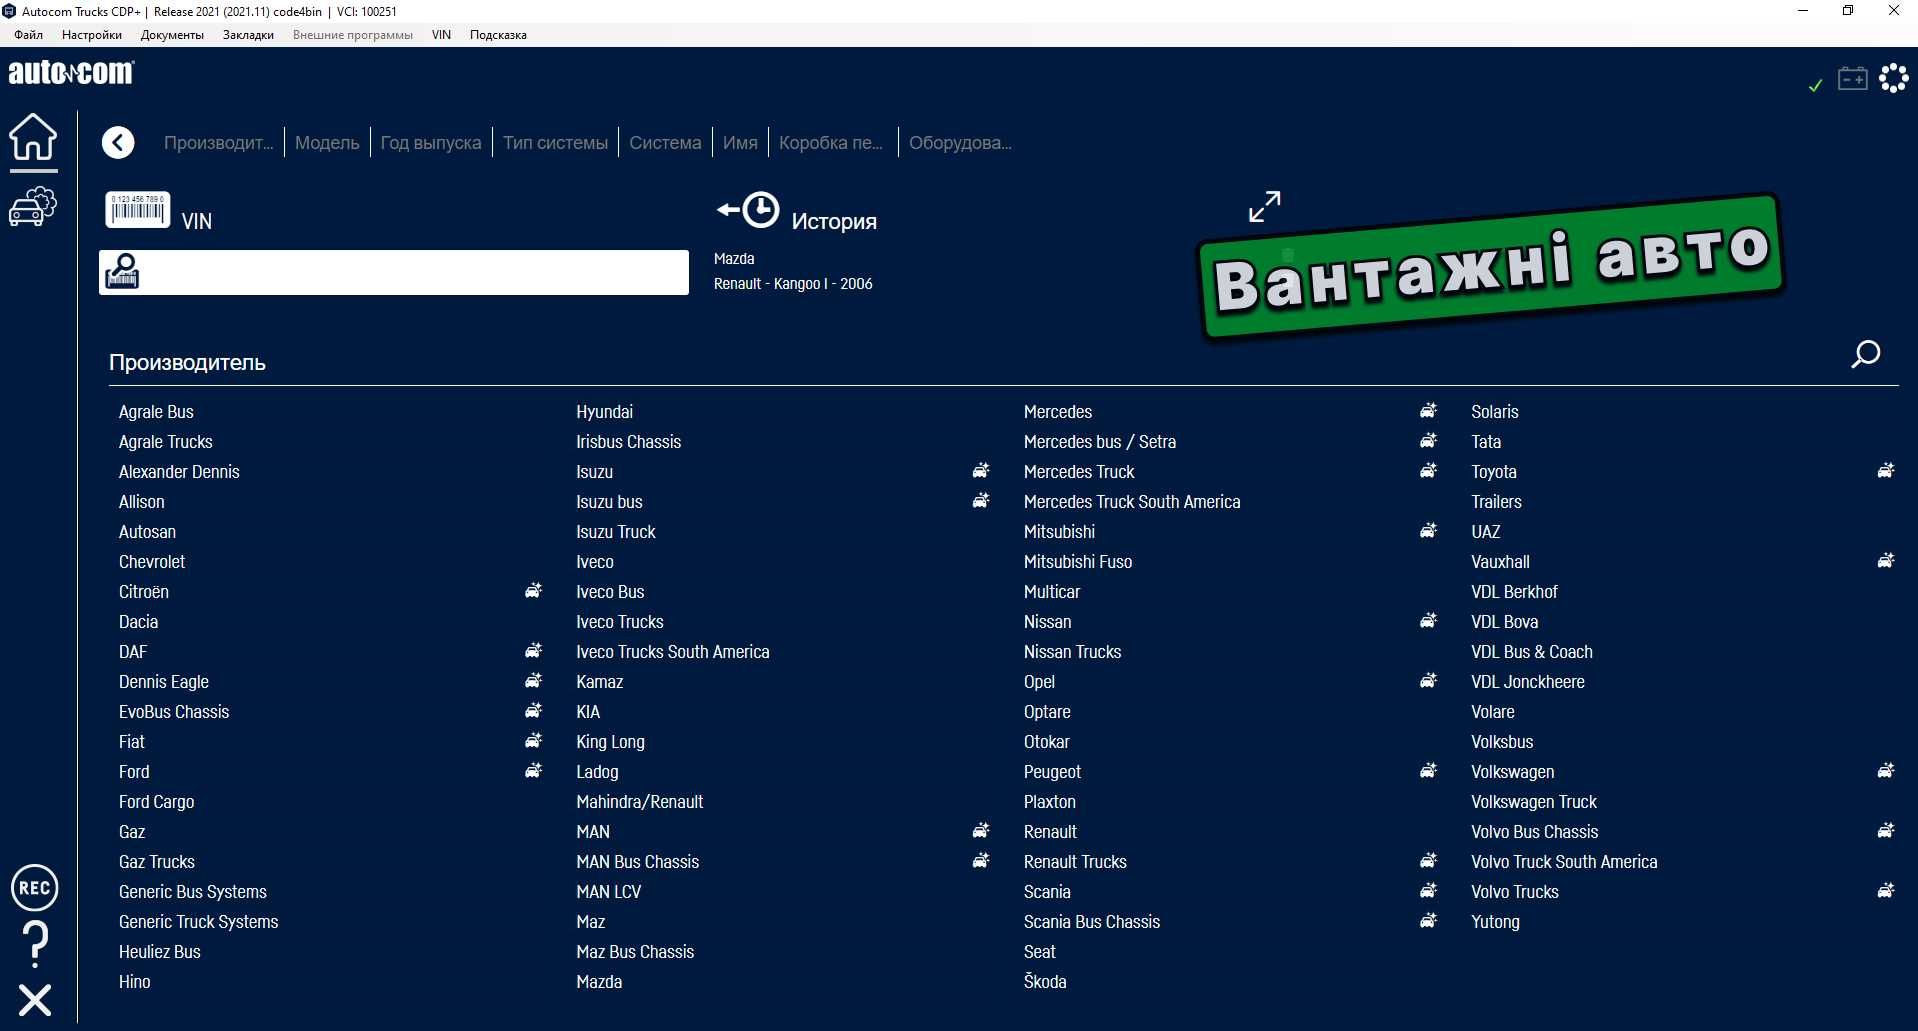Click the car icon beside Scania
This screenshot has width=1918, height=1031.
[x=1429, y=891]
